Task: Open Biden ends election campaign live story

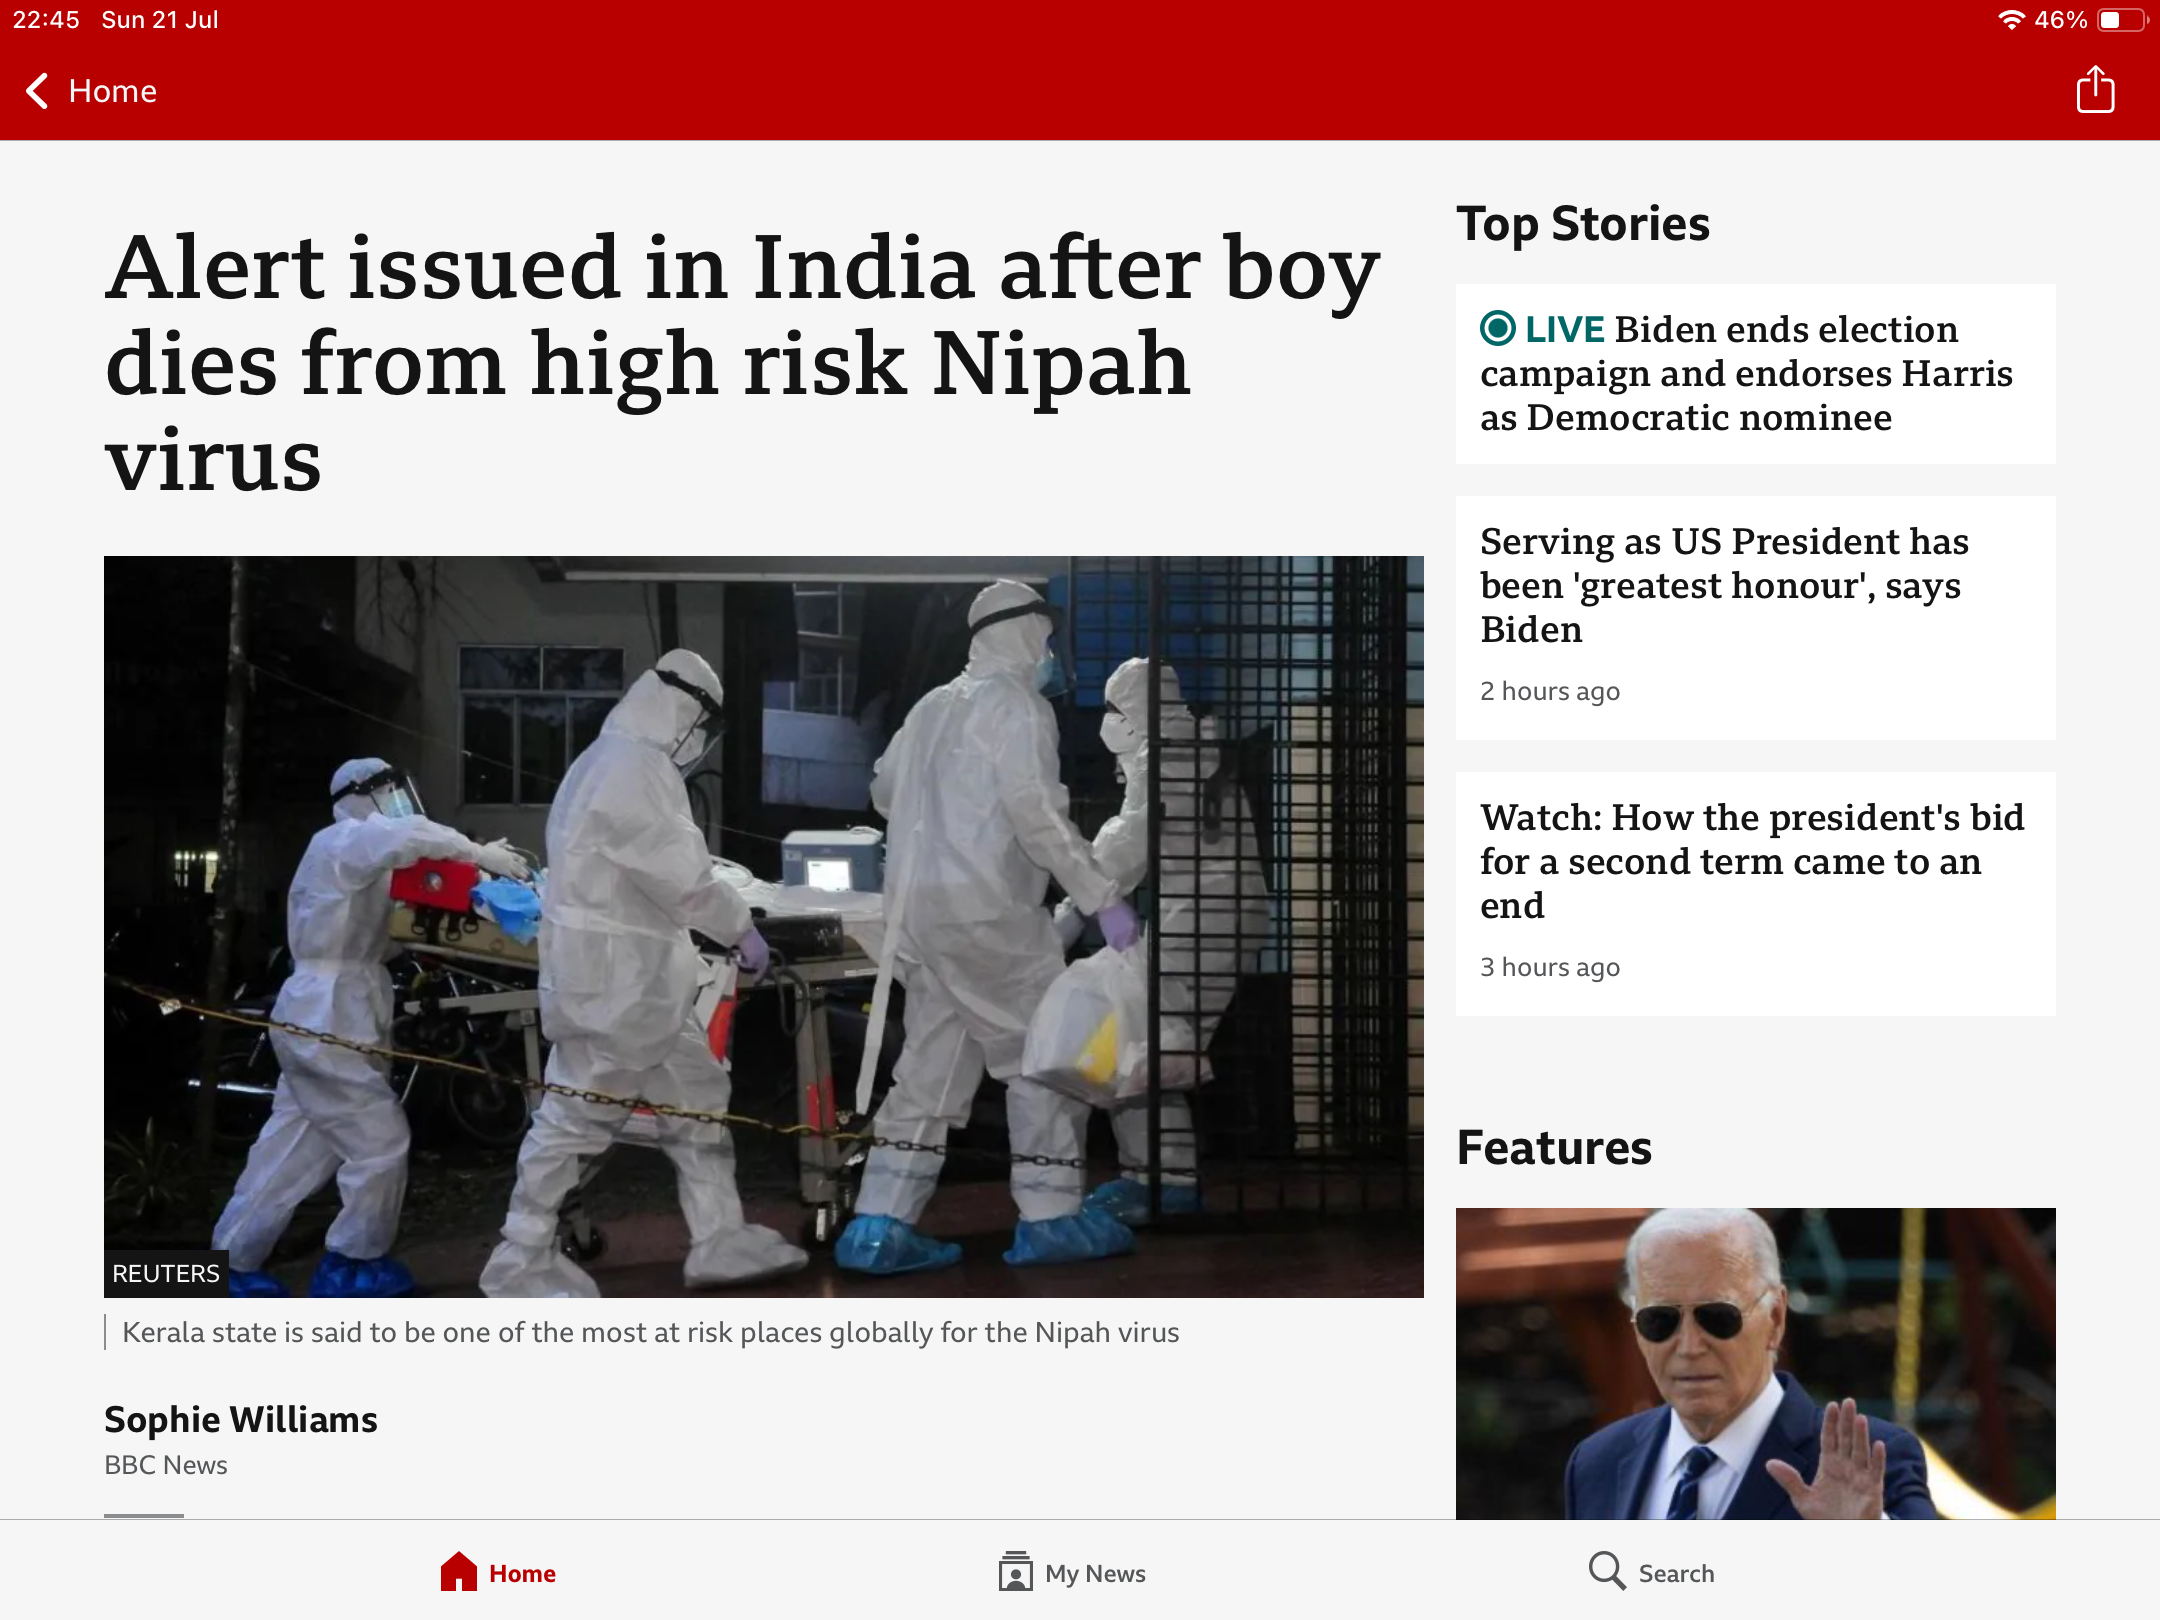Action: pyautogui.click(x=1755, y=374)
